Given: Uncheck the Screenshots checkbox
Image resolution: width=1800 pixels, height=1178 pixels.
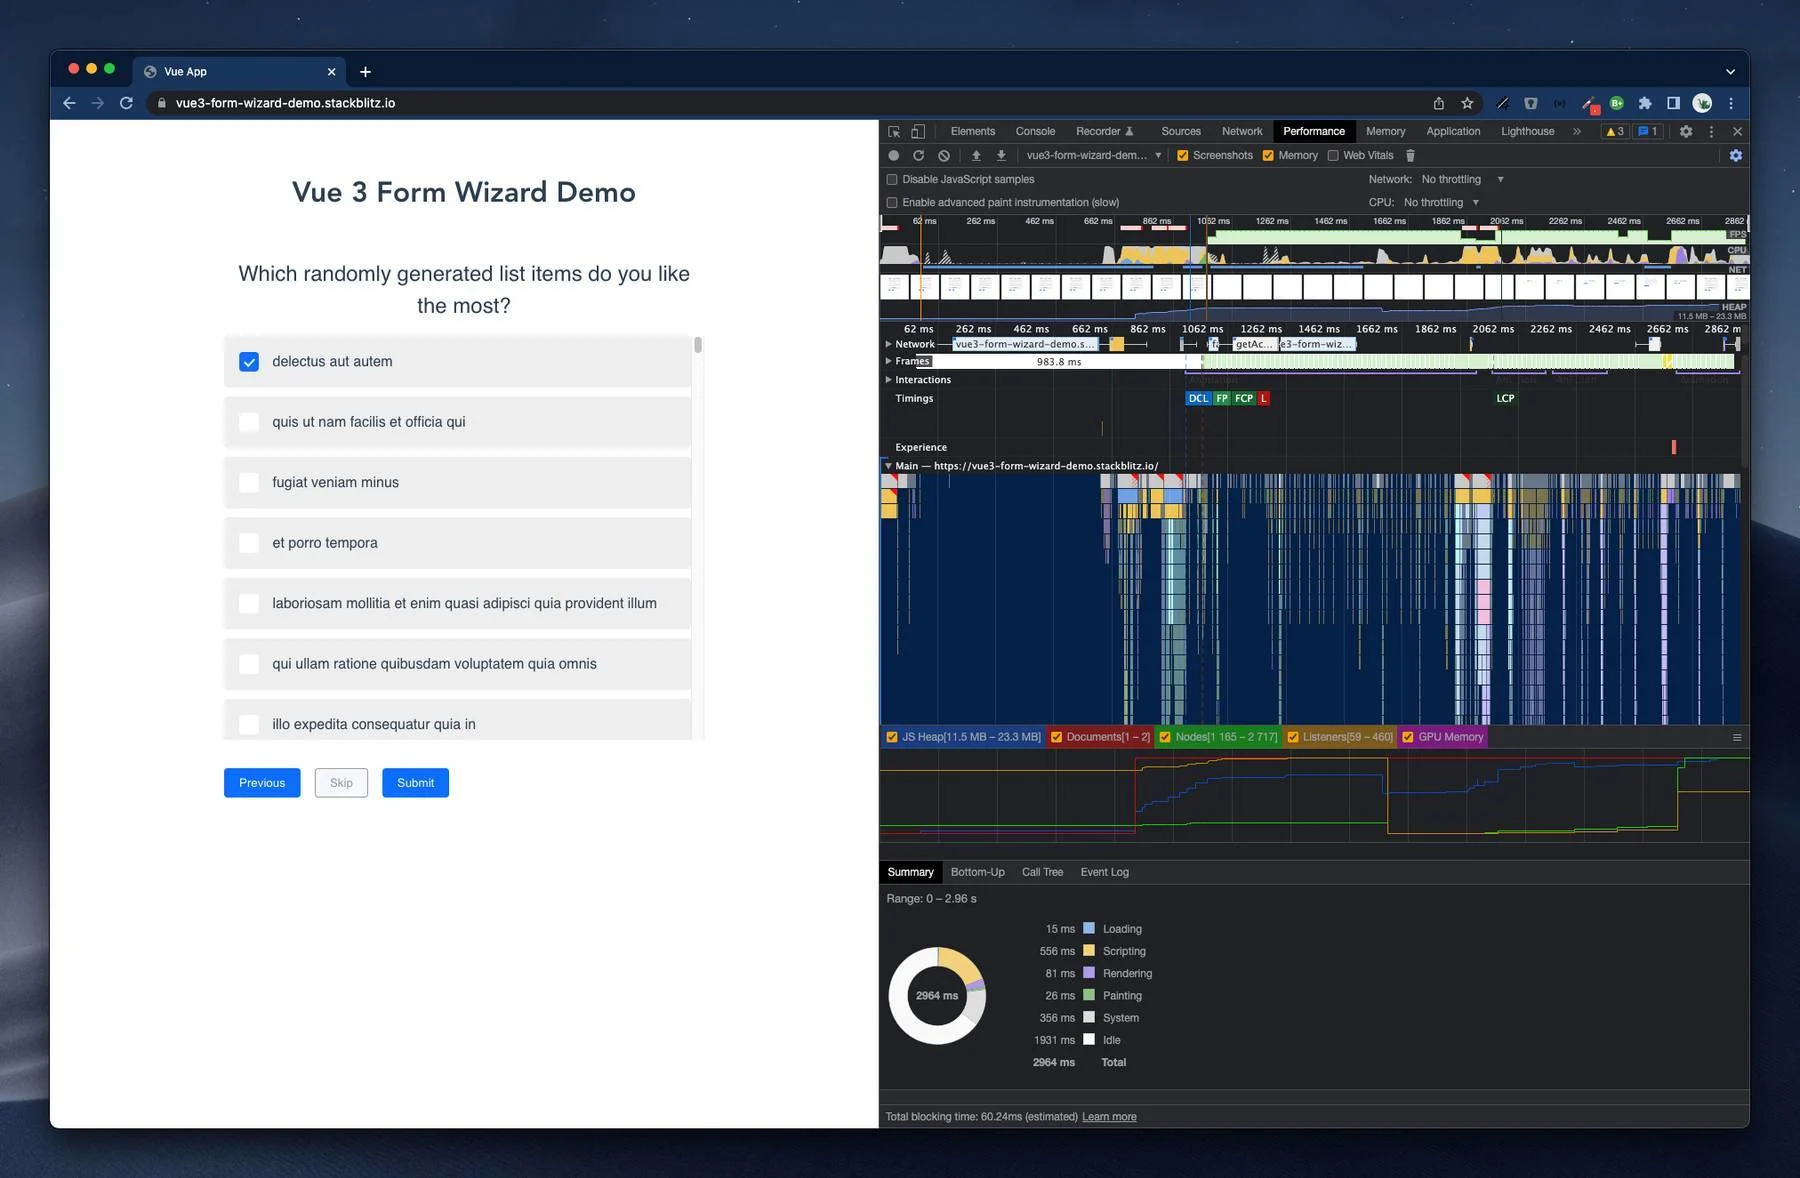Looking at the screenshot, I should tap(1183, 156).
